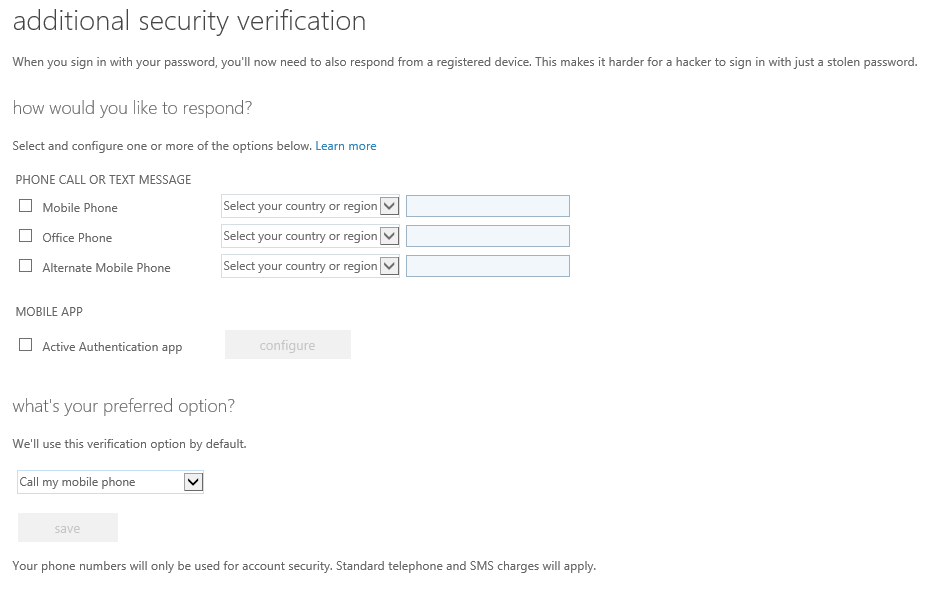
Task: Select the Alternate Mobile Phone number field
Action: (x=487, y=267)
